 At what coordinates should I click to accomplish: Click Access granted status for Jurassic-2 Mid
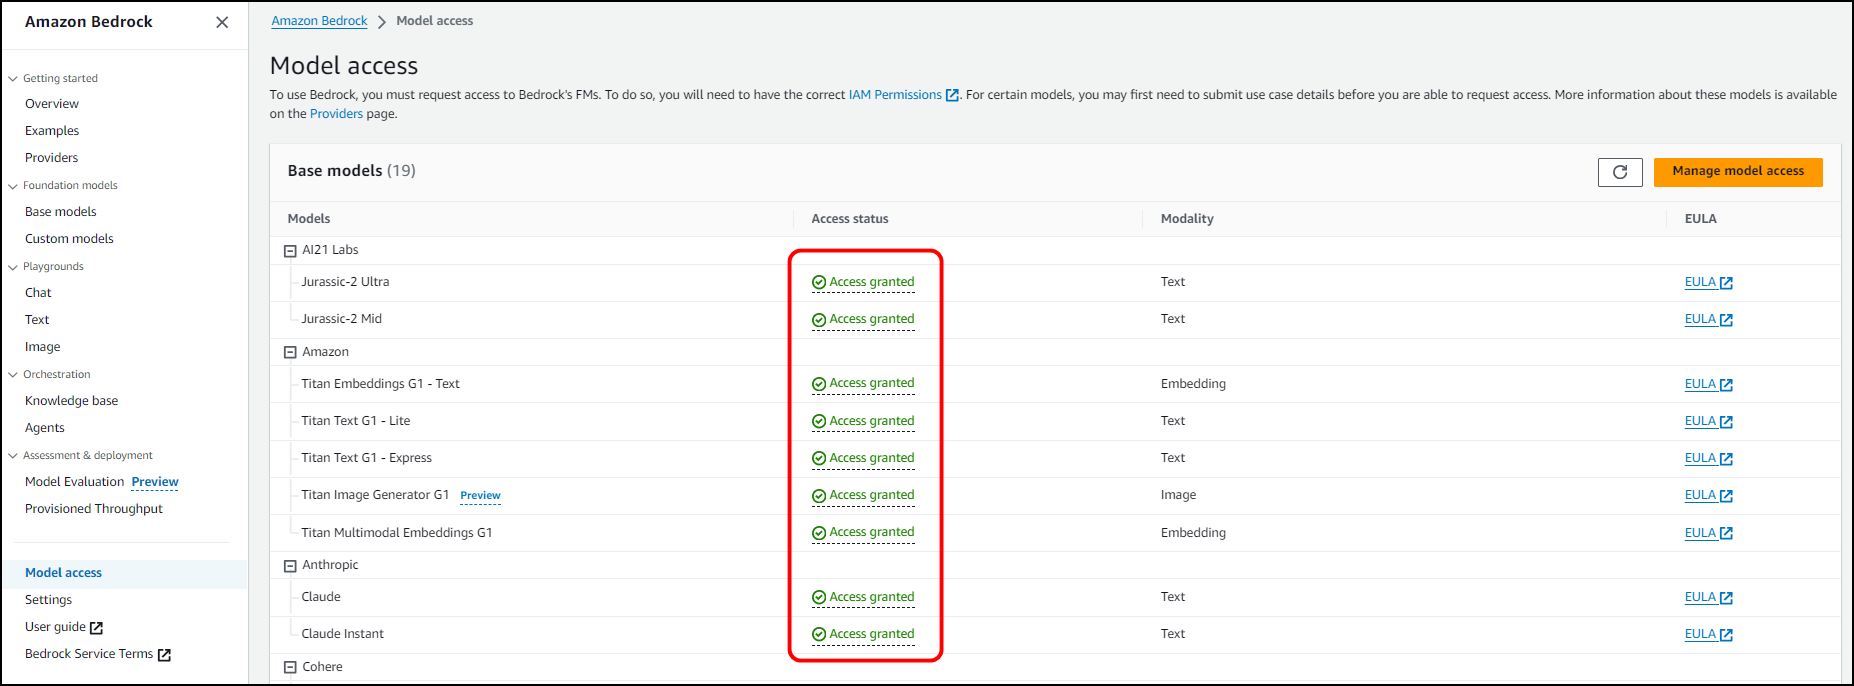(863, 320)
